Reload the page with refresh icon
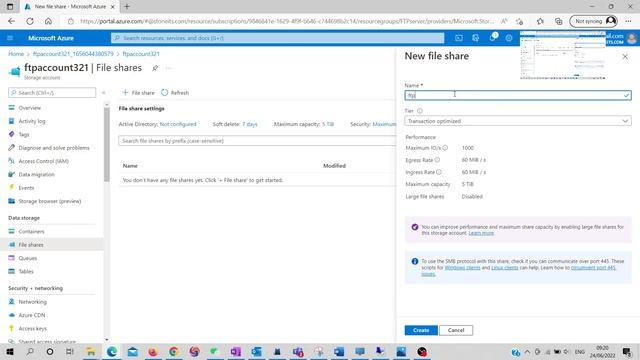The width and height of the screenshot is (640, 360). (x=30, y=21)
